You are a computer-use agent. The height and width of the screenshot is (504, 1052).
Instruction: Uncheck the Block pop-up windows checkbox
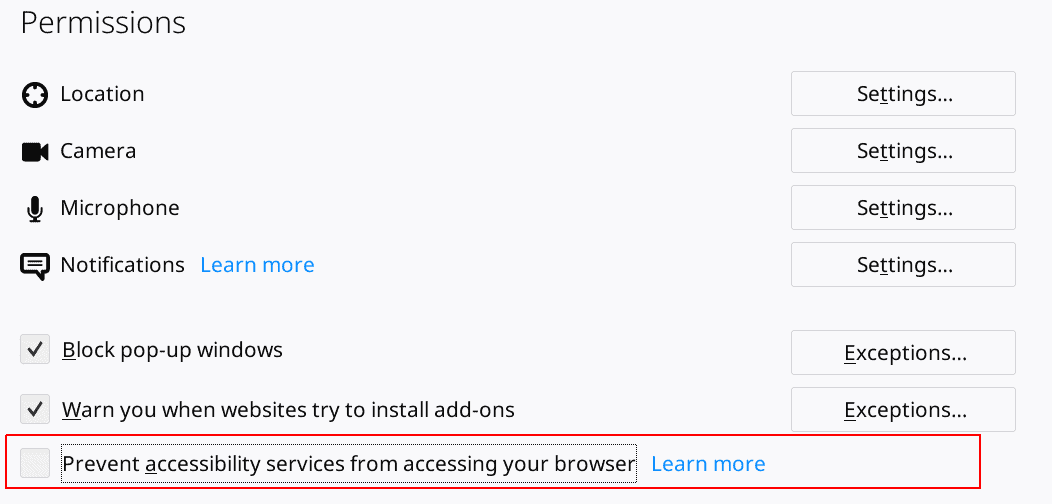point(35,350)
